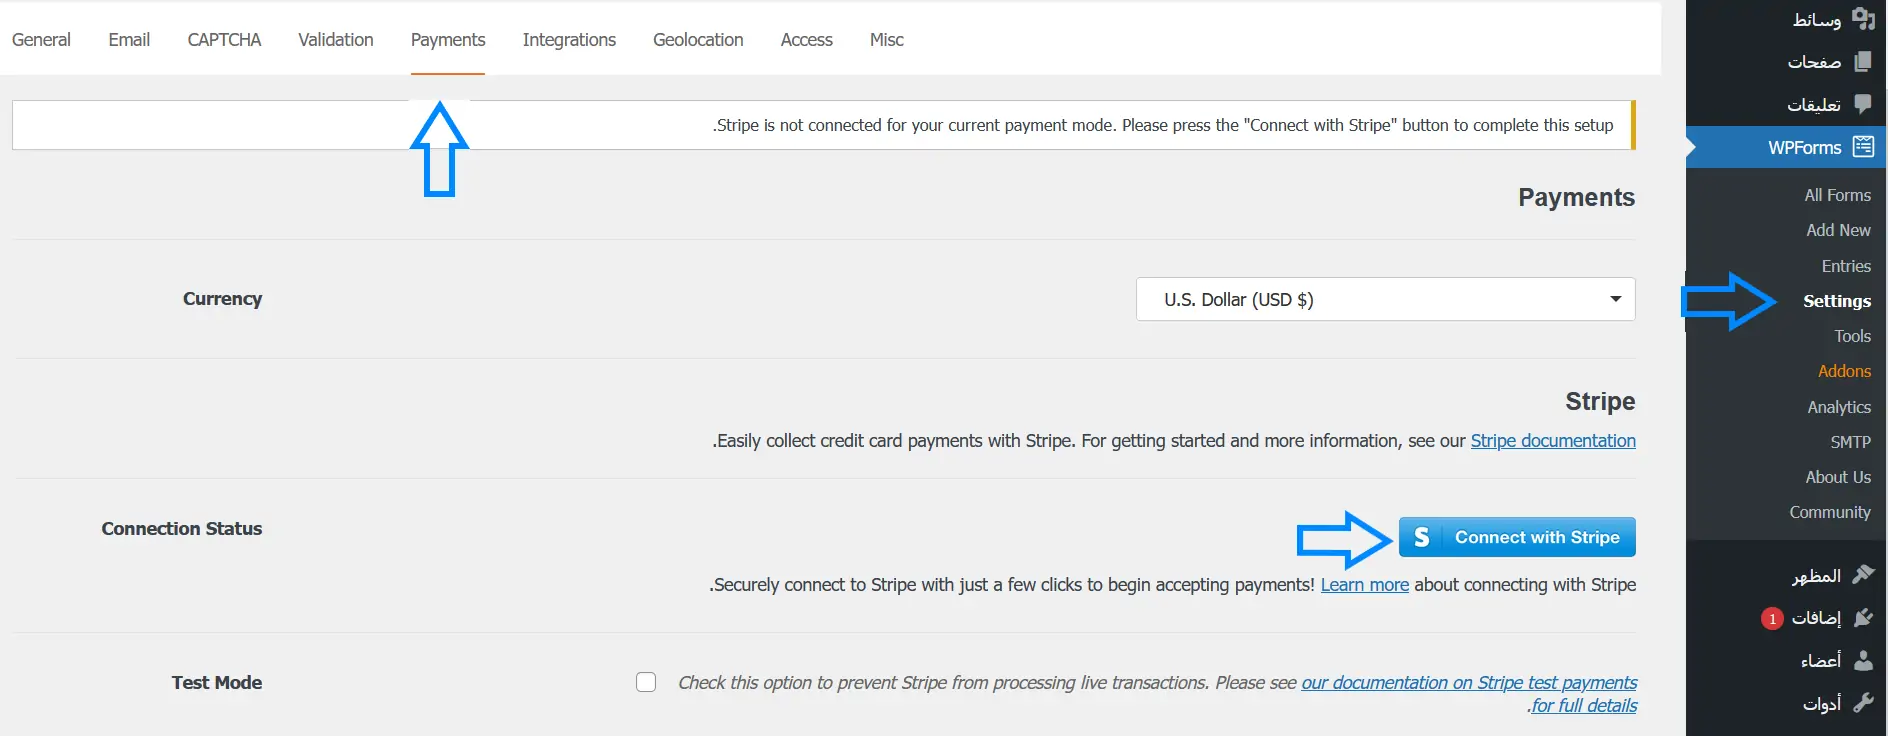Screen dimensions: 1888x736
Task: Open Addons in WPForms submenu
Action: pyautogui.click(x=1844, y=371)
